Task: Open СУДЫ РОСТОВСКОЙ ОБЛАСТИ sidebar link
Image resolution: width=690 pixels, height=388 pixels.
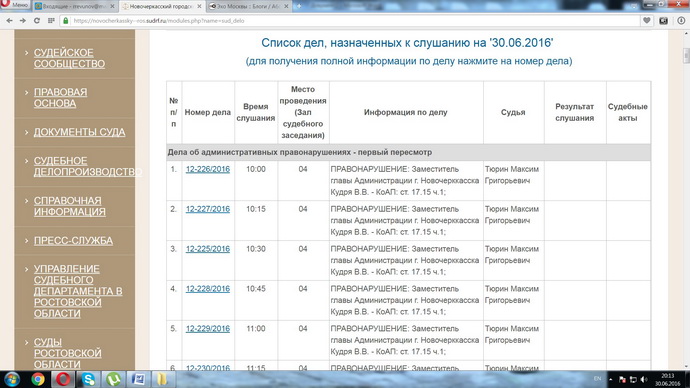Action: tap(67, 353)
